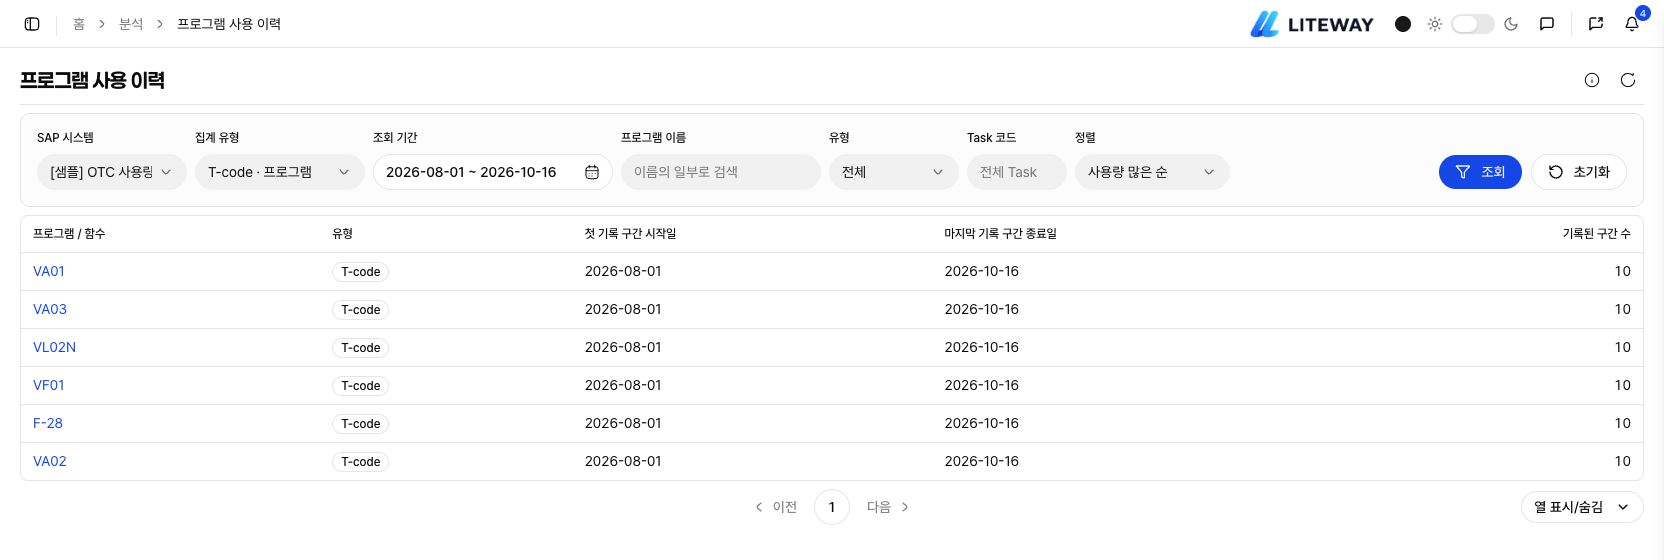Open the 집계 유형 dropdown
The height and width of the screenshot is (560, 1664).
click(x=280, y=172)
